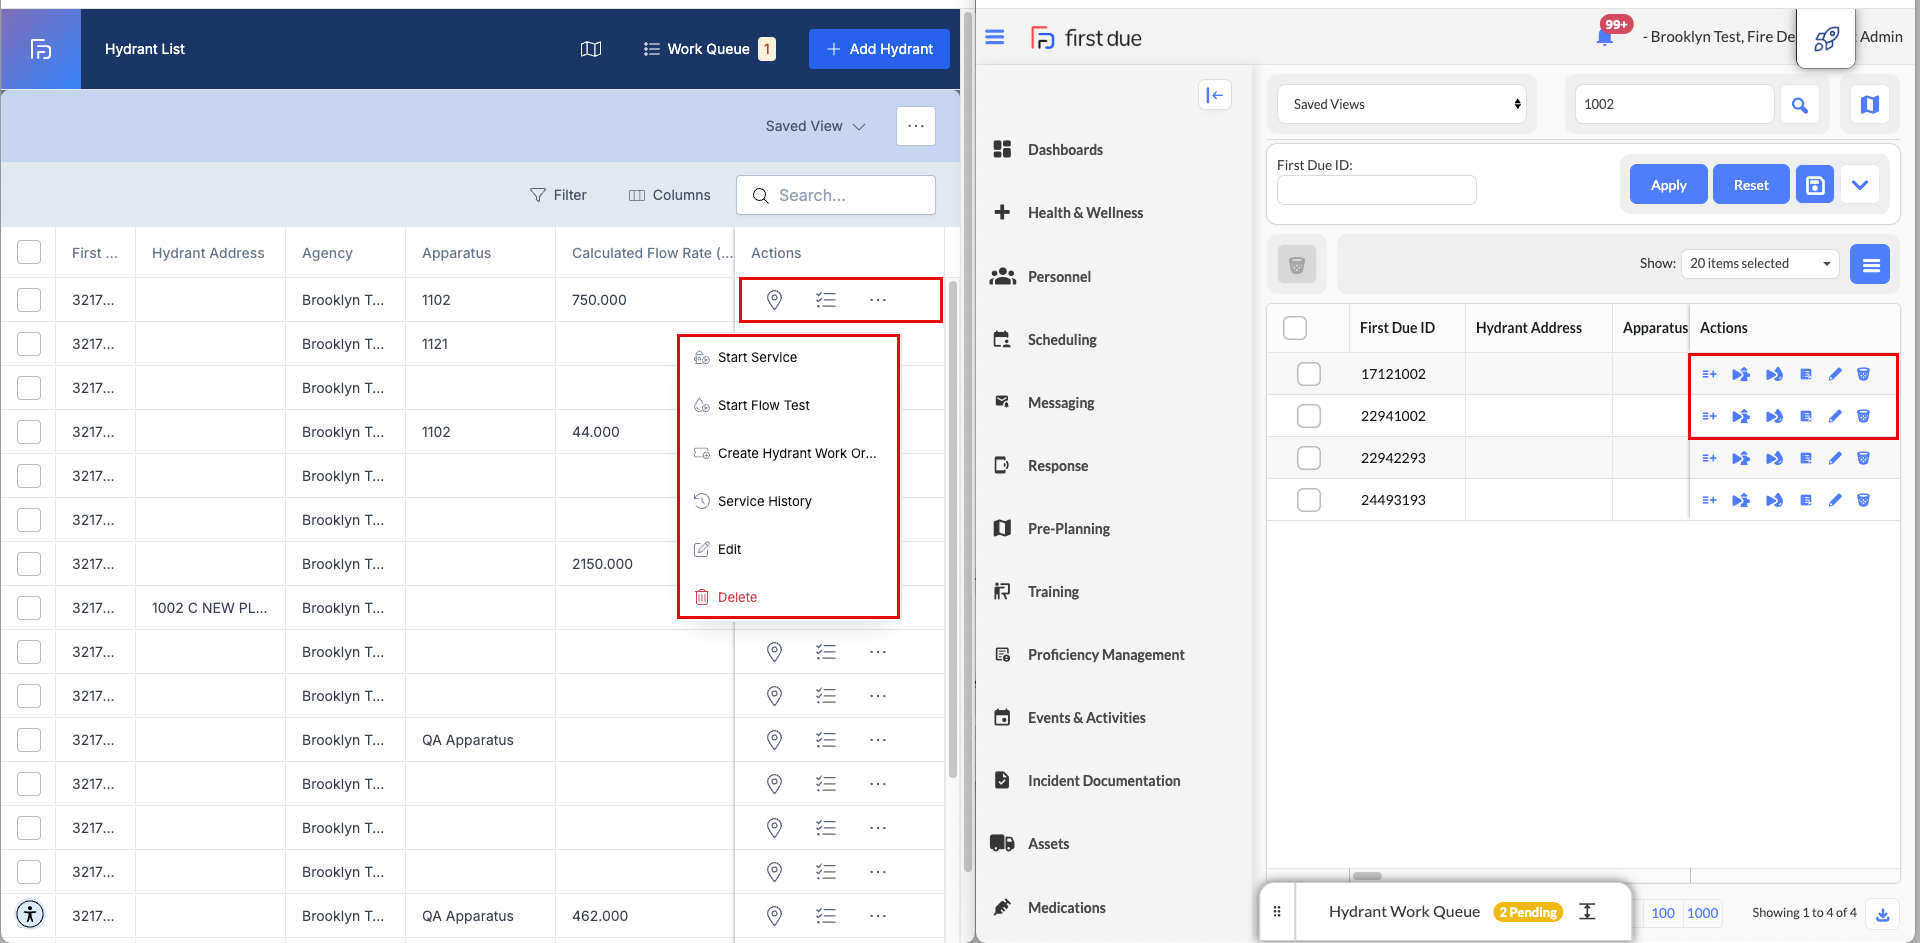Open the map view icon in Hydrant List header
The image size is (1920, 943).
[591, 49]
